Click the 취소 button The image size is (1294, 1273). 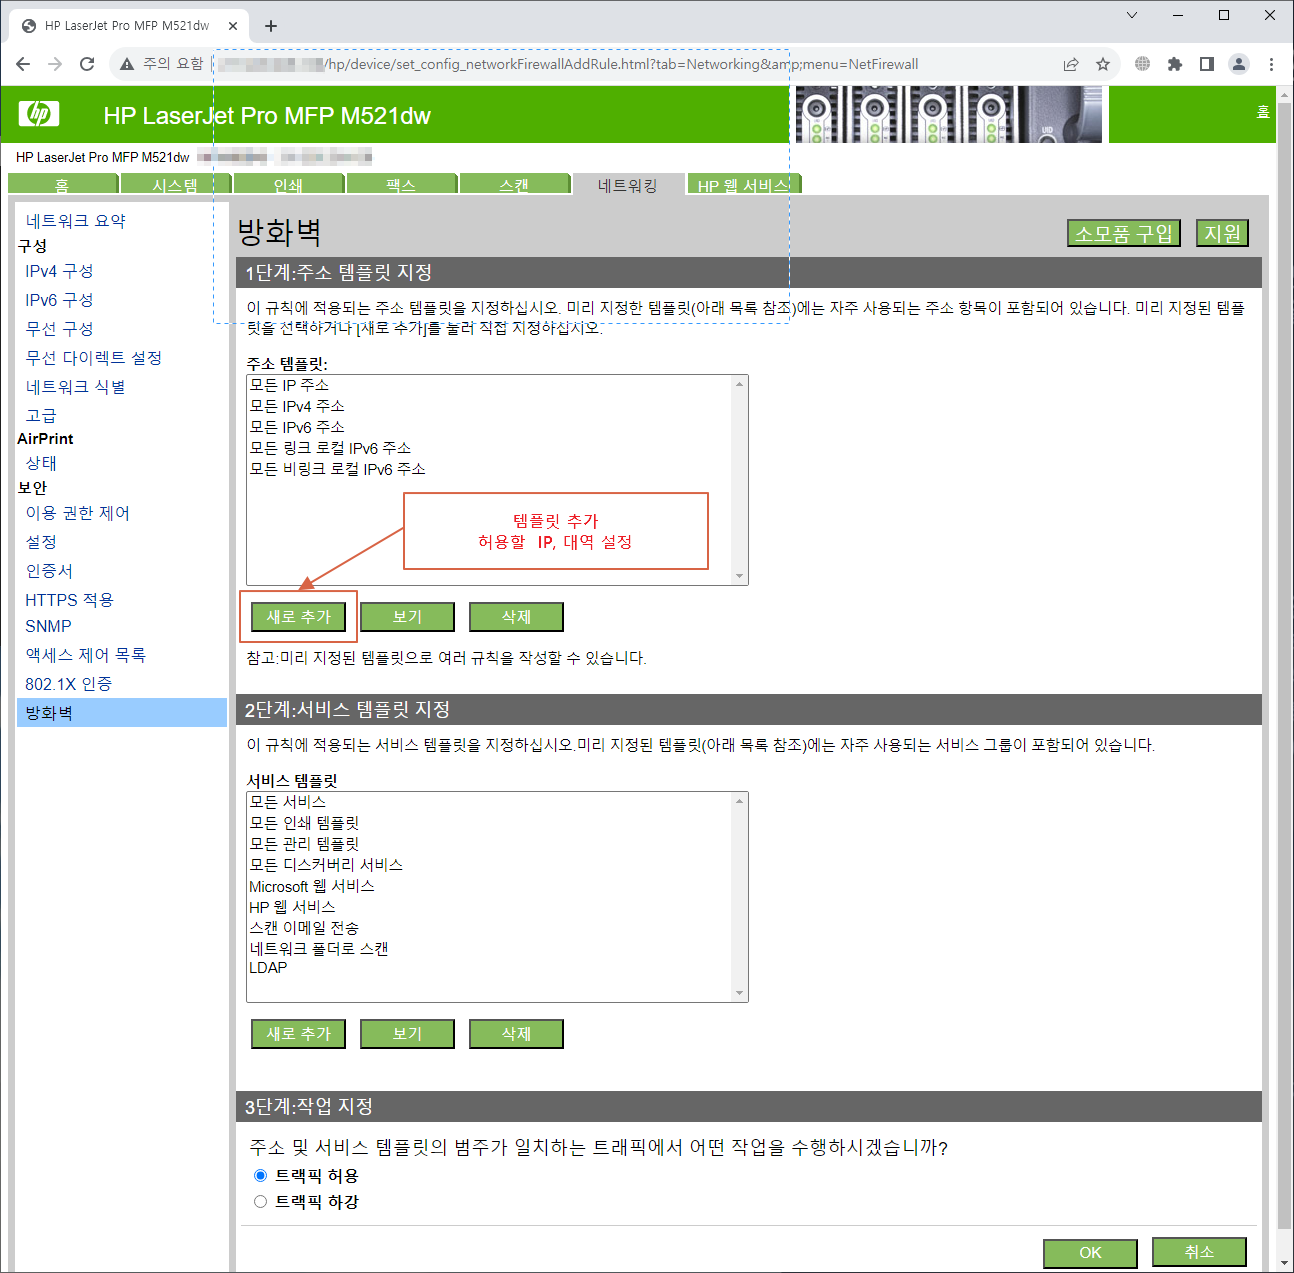pyautogui.click(x=1199, y=1252)
